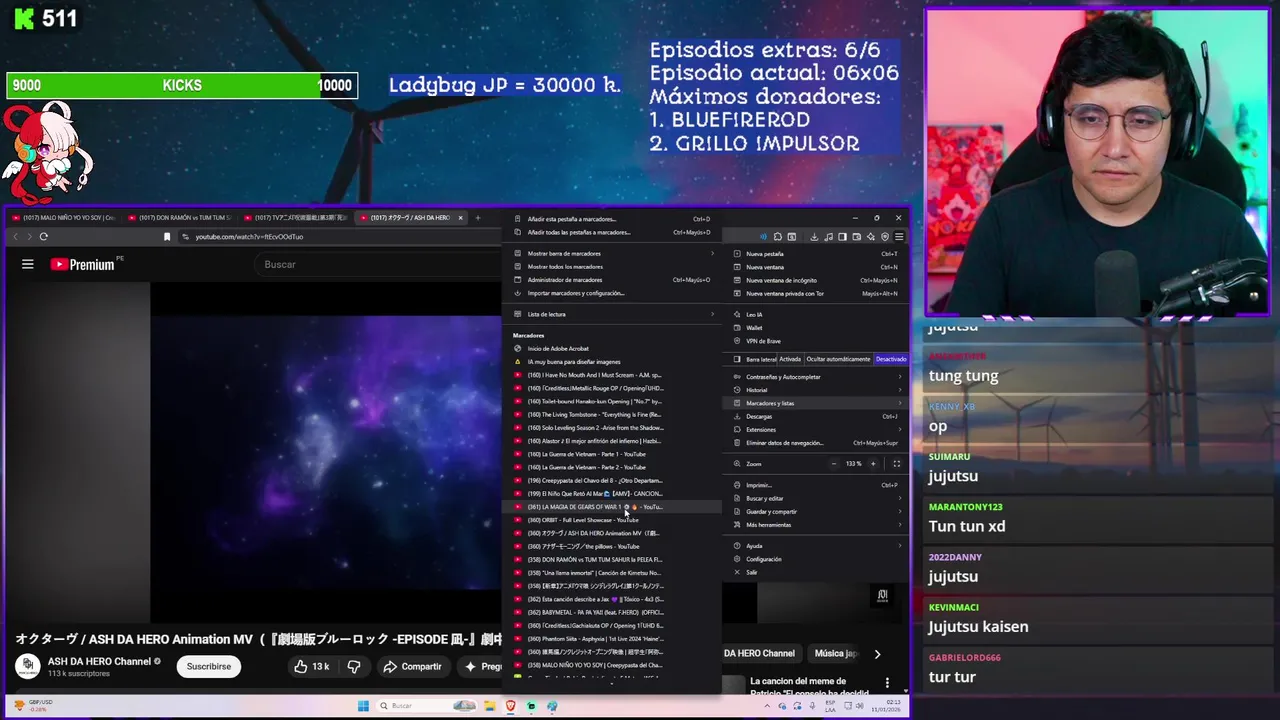
Task: Click the KICKS goal progress bar overlay
Action: coord(182,86)
